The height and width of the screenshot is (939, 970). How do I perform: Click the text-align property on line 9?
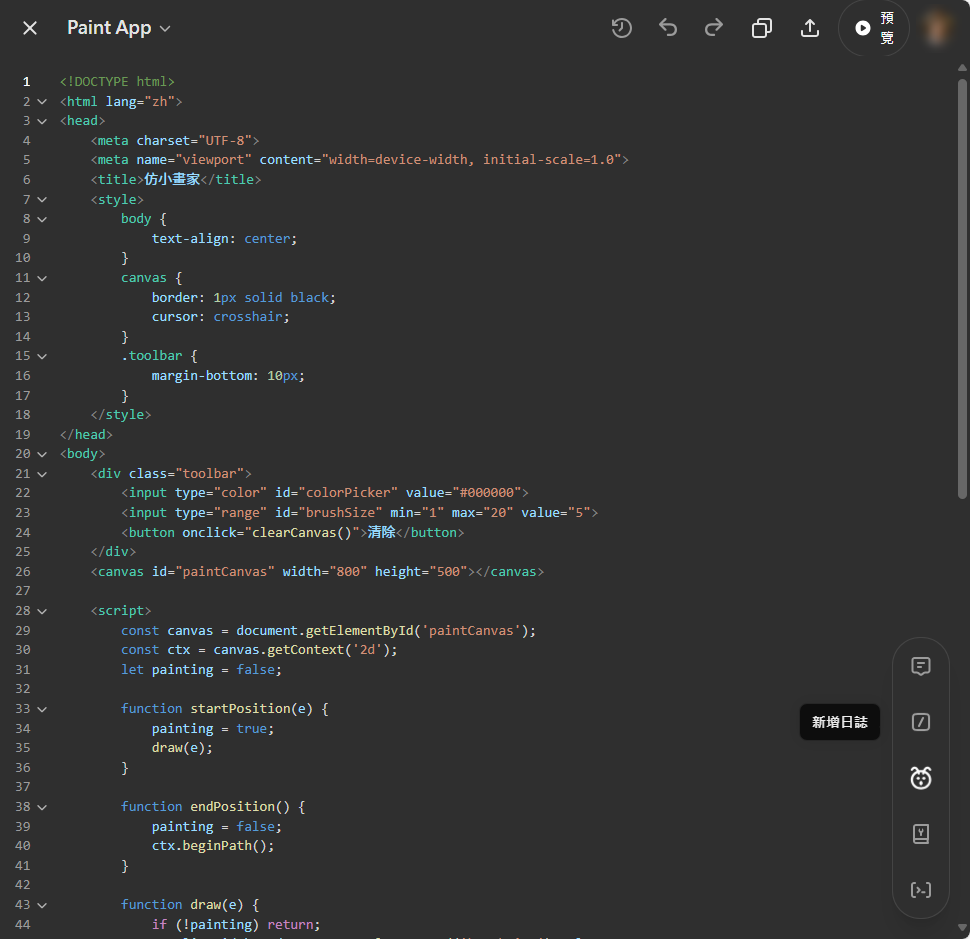point(191,238)
